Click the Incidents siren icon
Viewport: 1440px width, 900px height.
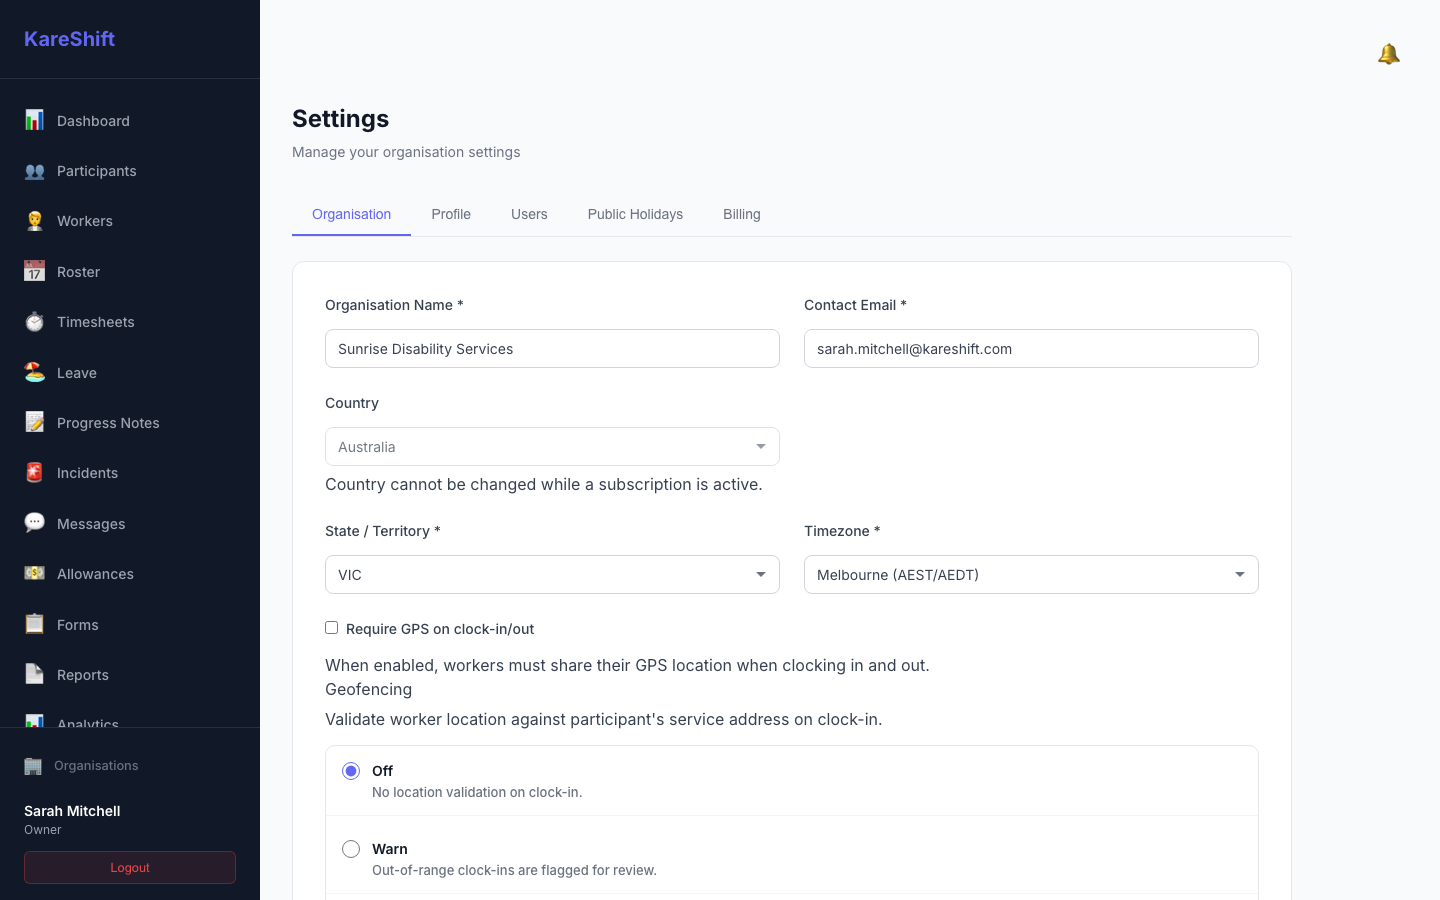(34, 473)
